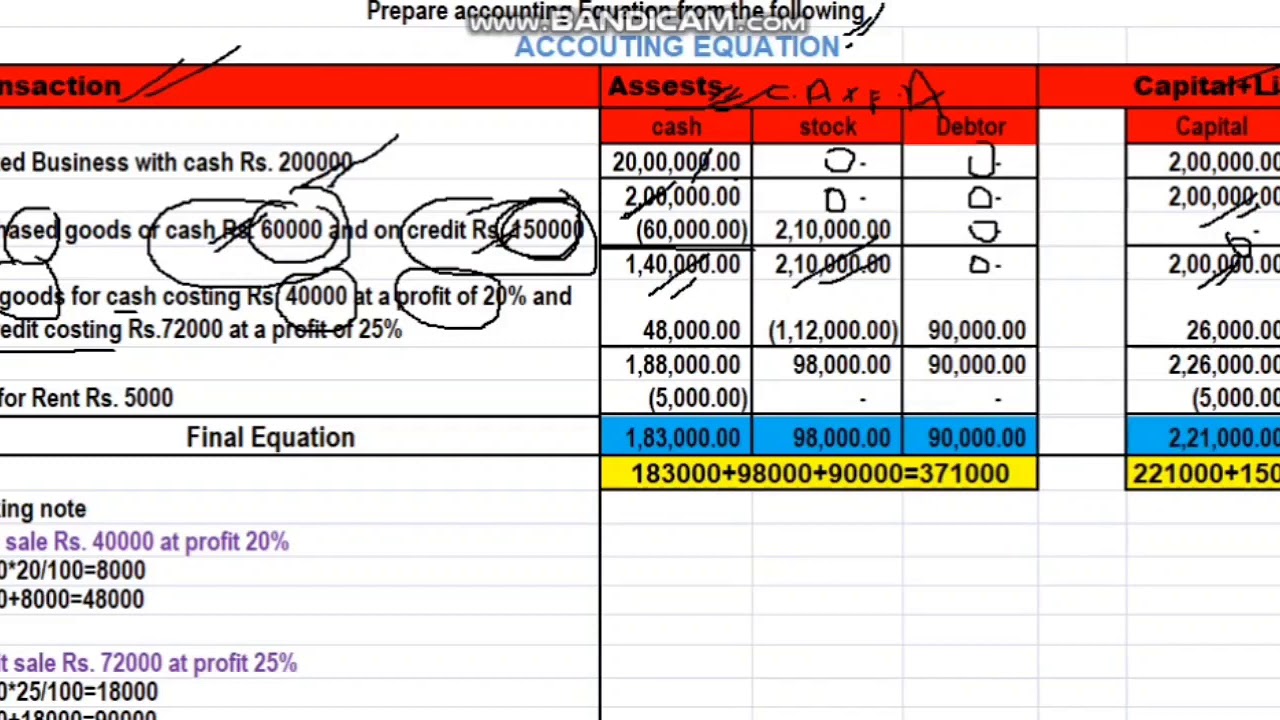Click the red 'nsaction' header cell
This screenshot has height=720, width=1280.
299,87
